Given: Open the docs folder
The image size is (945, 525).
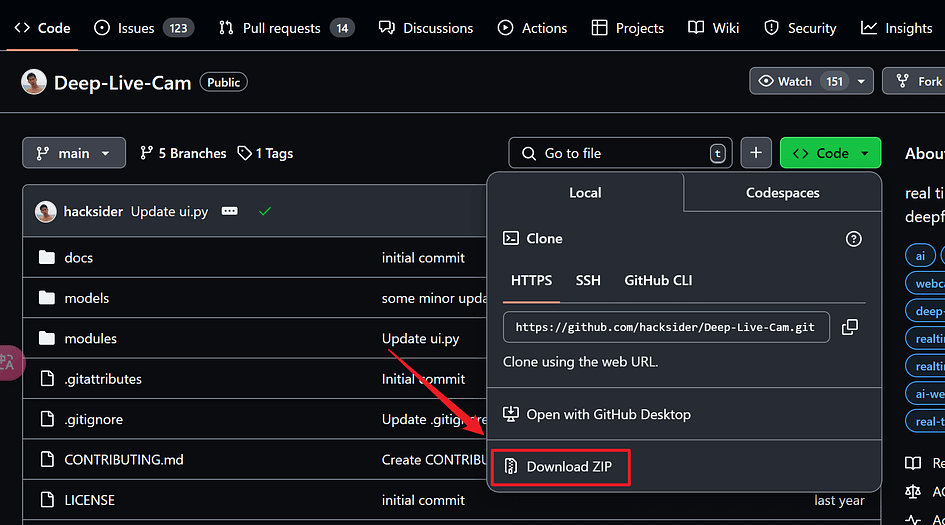Looking at the screenshot, I should tap(78, 257).
